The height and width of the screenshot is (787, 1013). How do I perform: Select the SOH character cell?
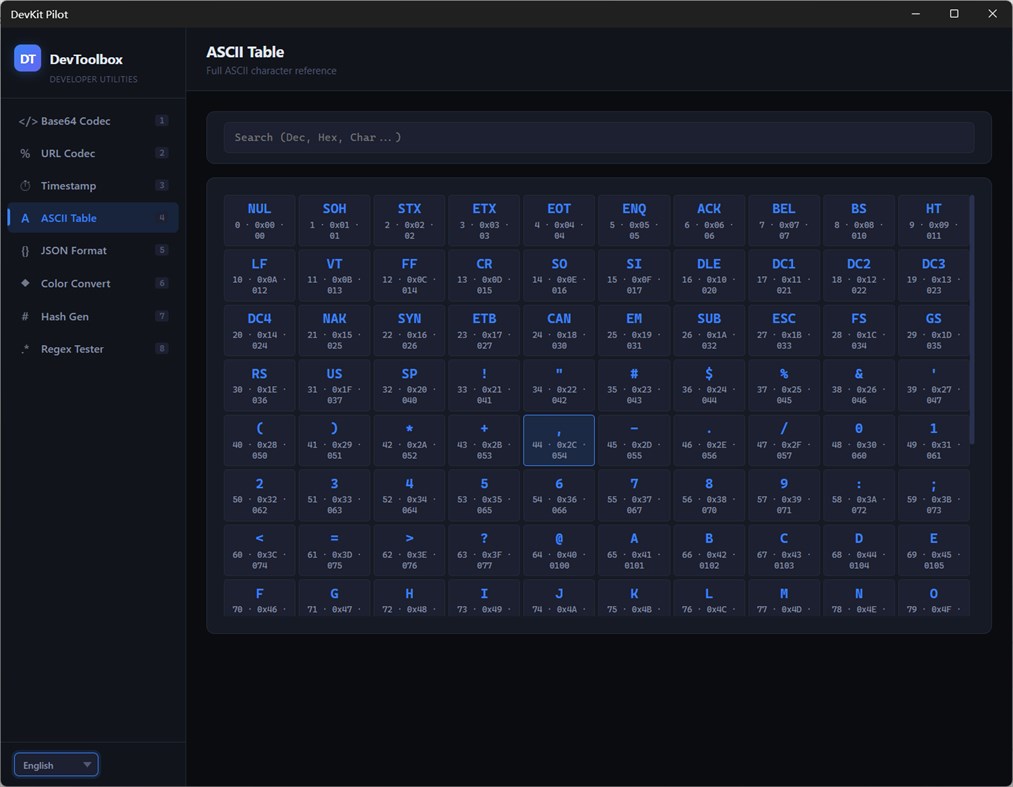click(x=335, y=220)
